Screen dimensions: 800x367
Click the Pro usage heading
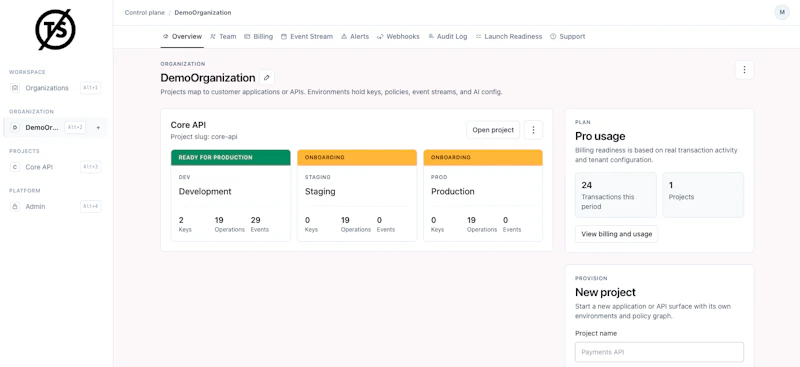tap(600, 136)
